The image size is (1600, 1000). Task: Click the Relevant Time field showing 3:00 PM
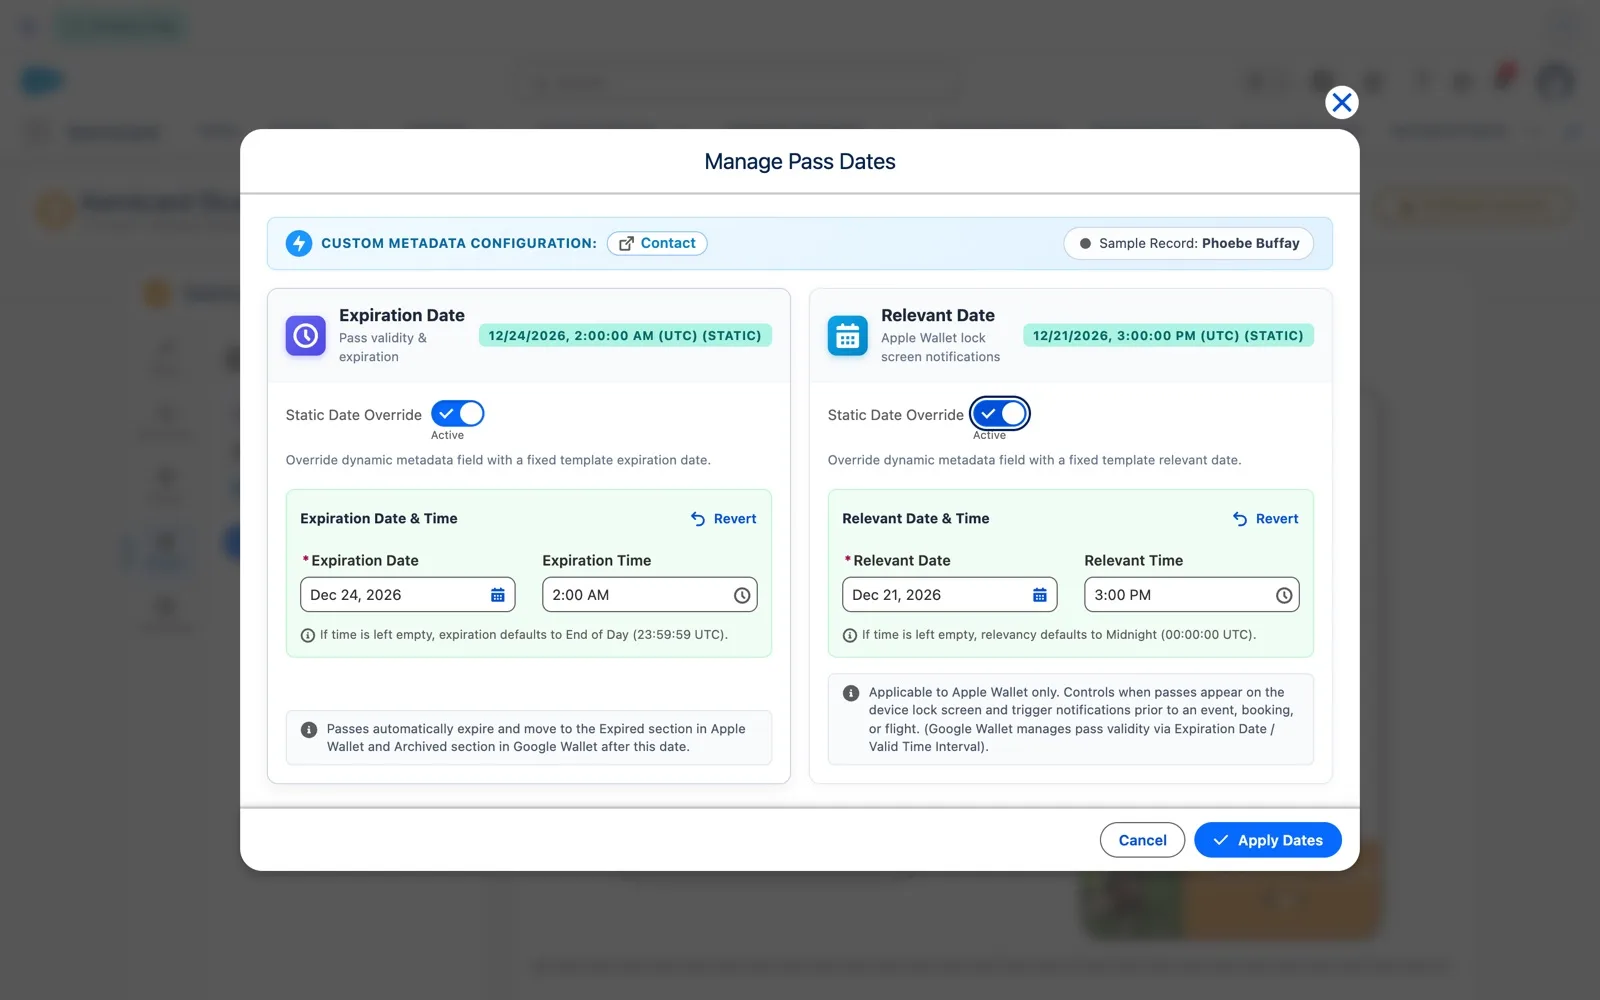point(1192,595)
